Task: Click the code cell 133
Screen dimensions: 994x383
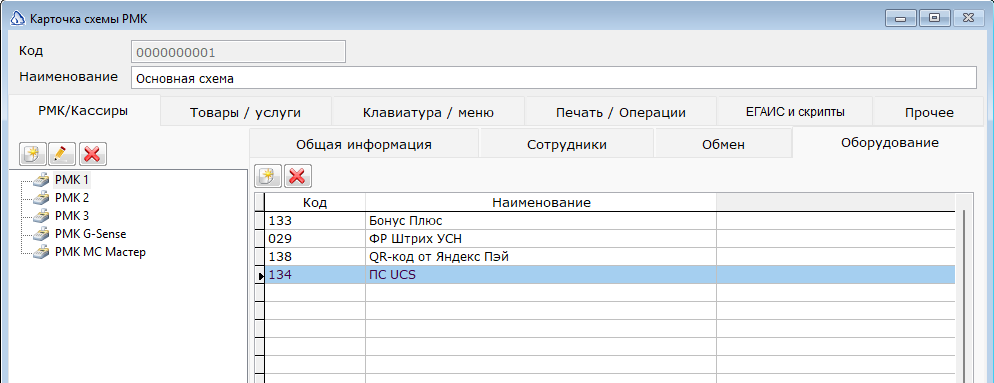Action: [315, 221]
